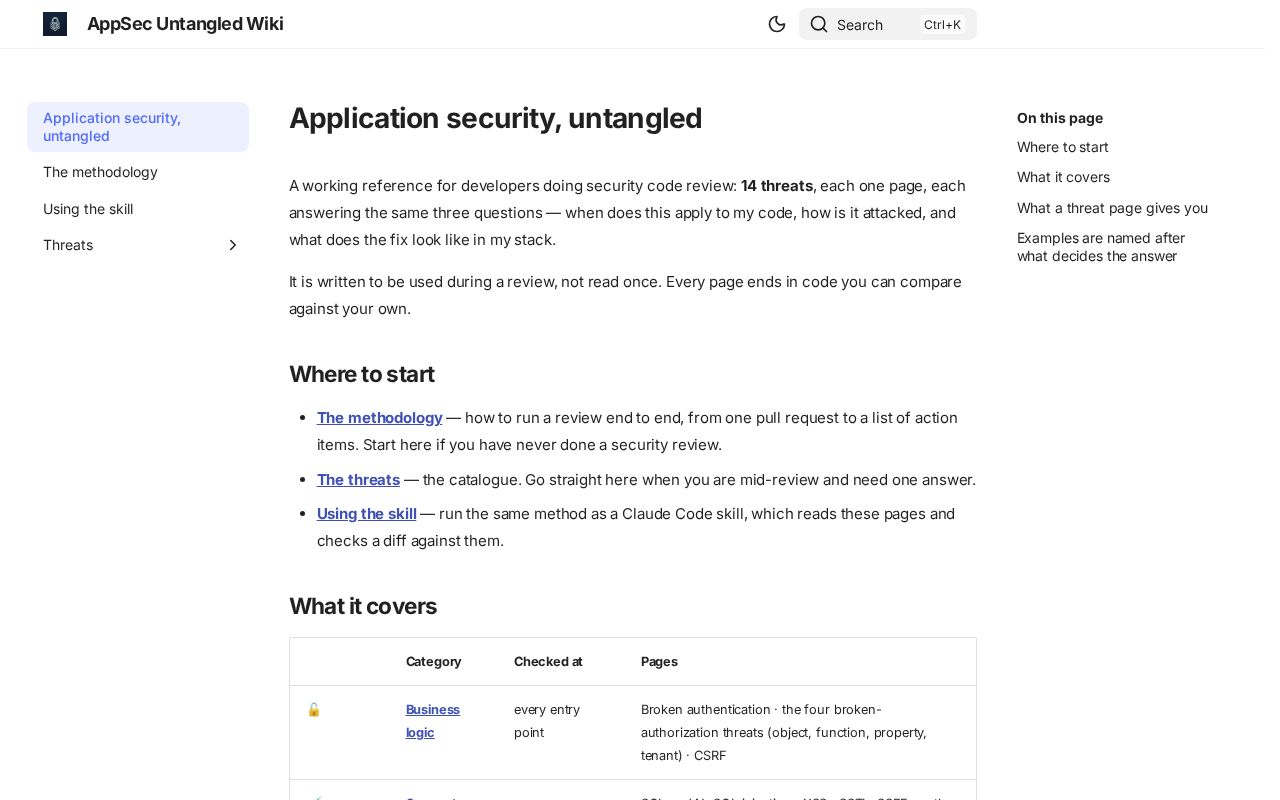
Task: Open the Search field
Action: pyautogui.click(x=888, y=24)
